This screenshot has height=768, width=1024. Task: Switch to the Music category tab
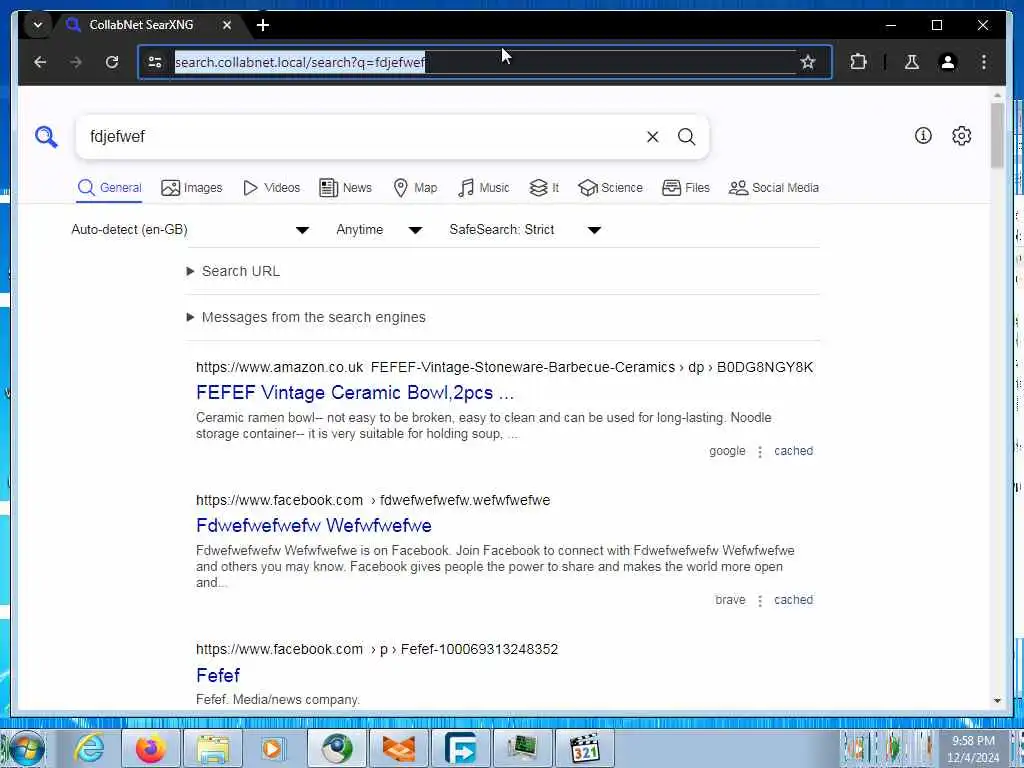point(483,188)
